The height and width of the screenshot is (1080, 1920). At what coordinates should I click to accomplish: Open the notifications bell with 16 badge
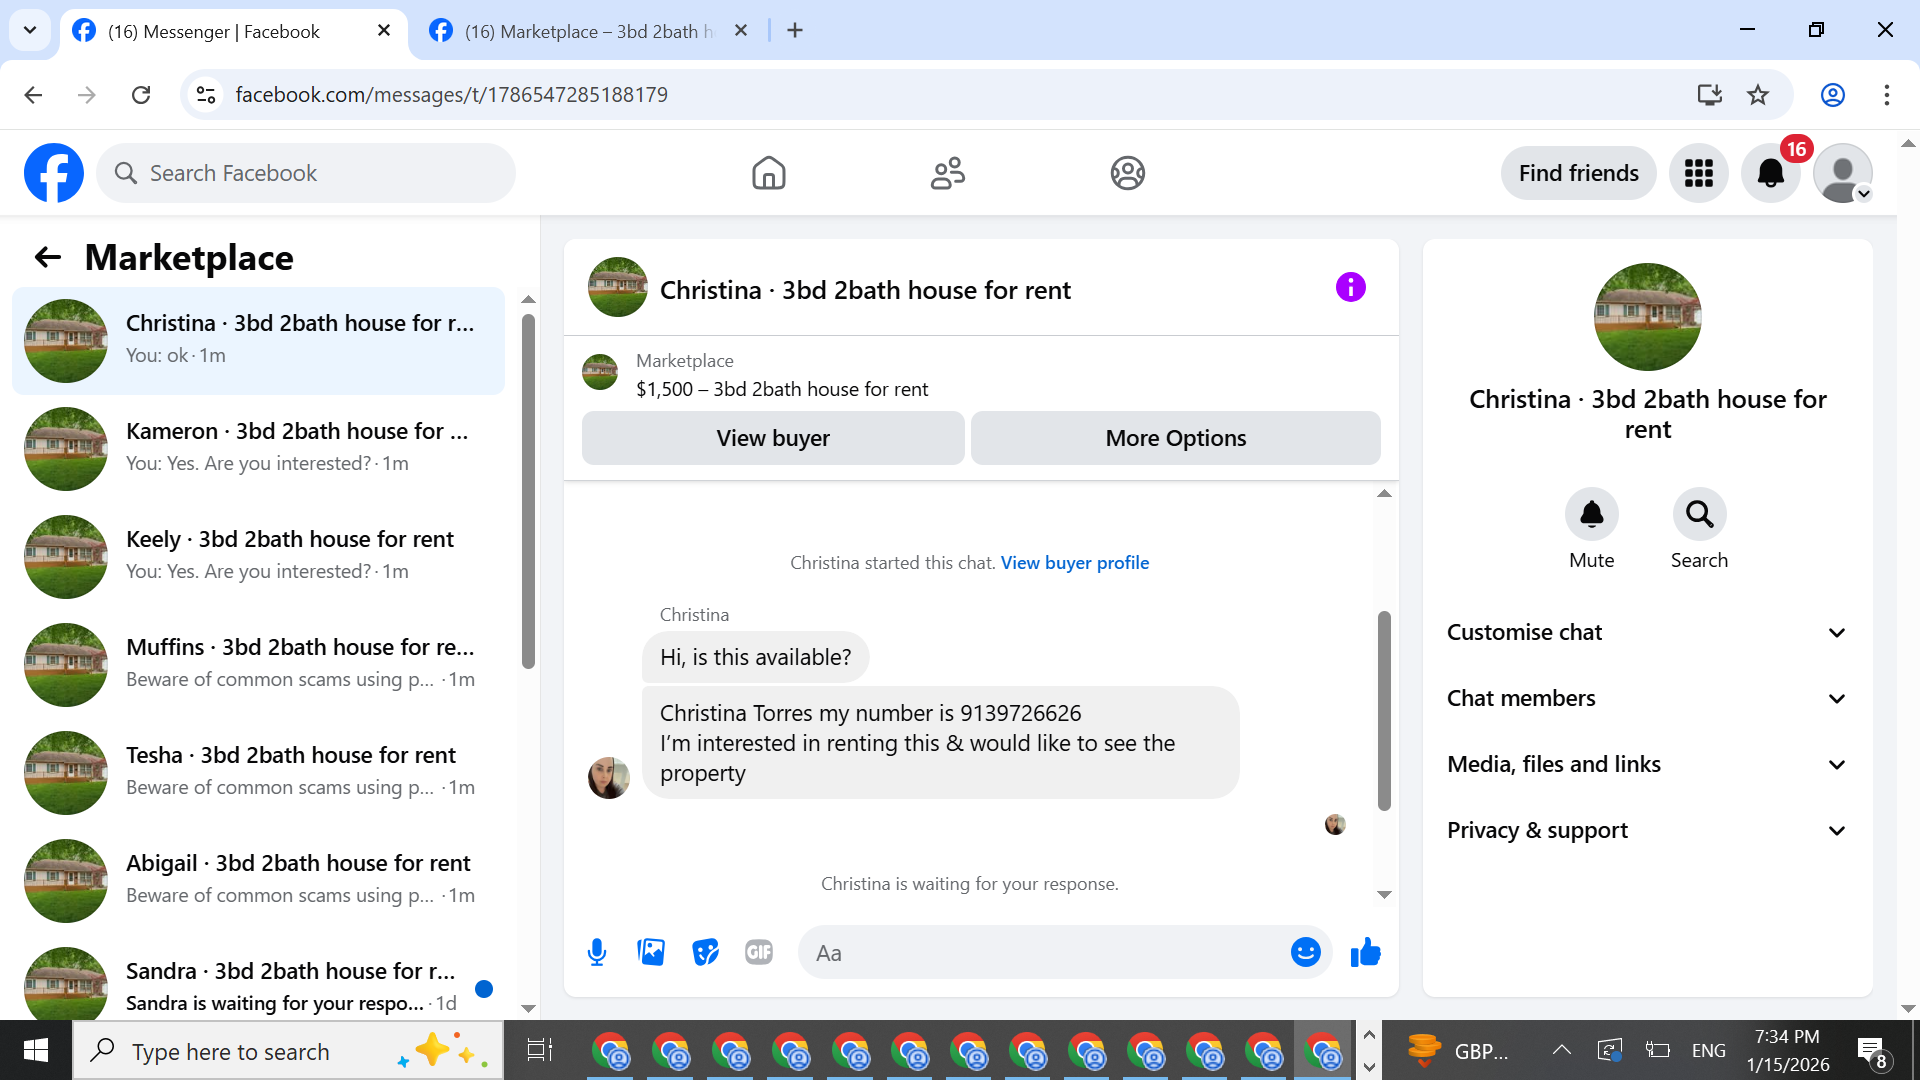click(x=1770, y=173)
